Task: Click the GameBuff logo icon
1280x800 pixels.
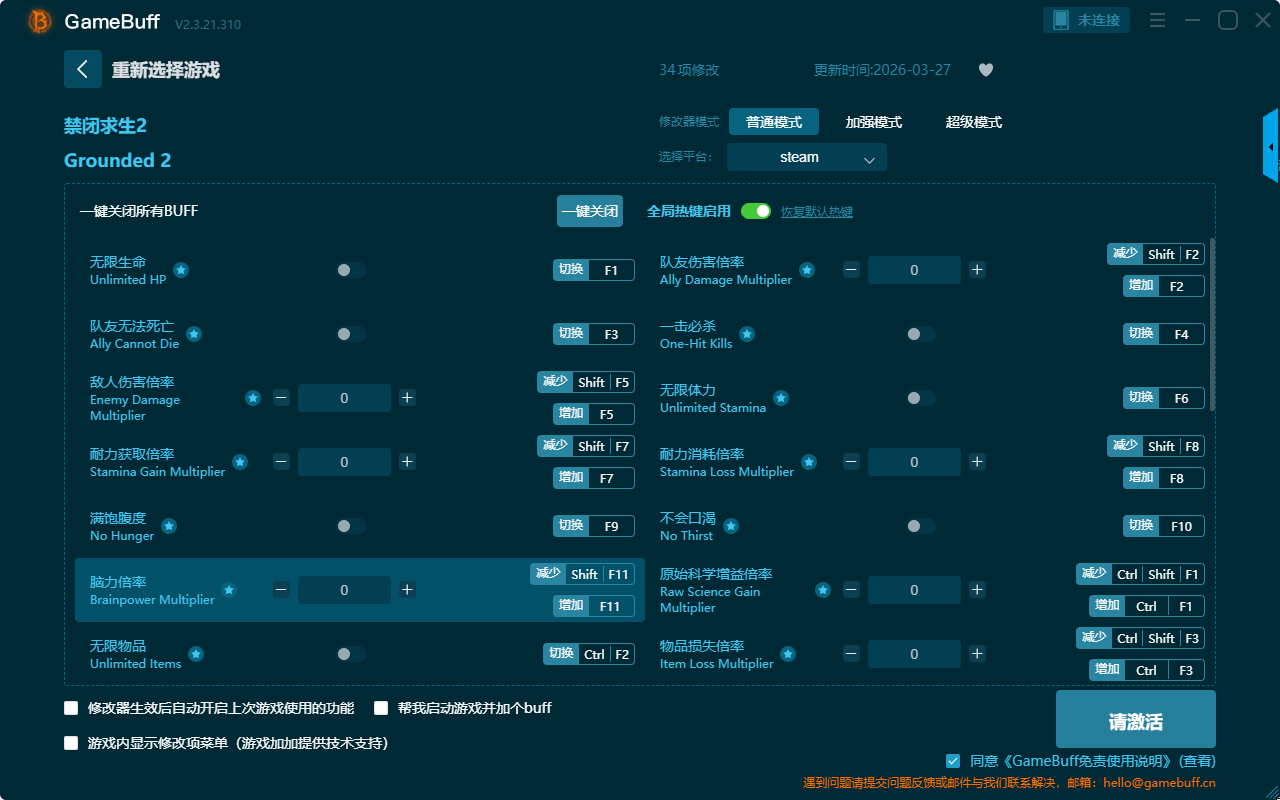Action: 40,21
